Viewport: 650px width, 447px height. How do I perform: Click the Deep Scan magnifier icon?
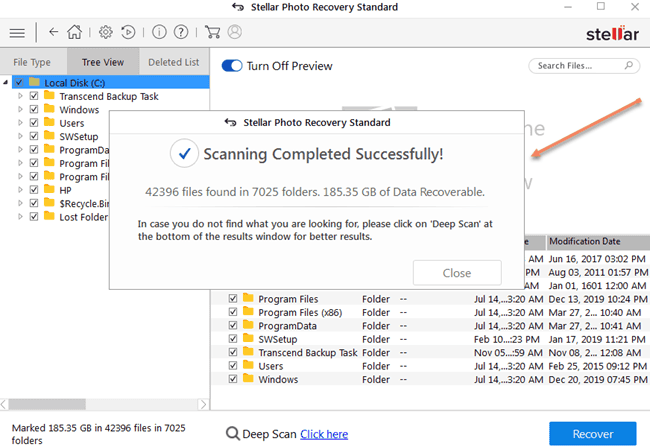click(233, 434)
